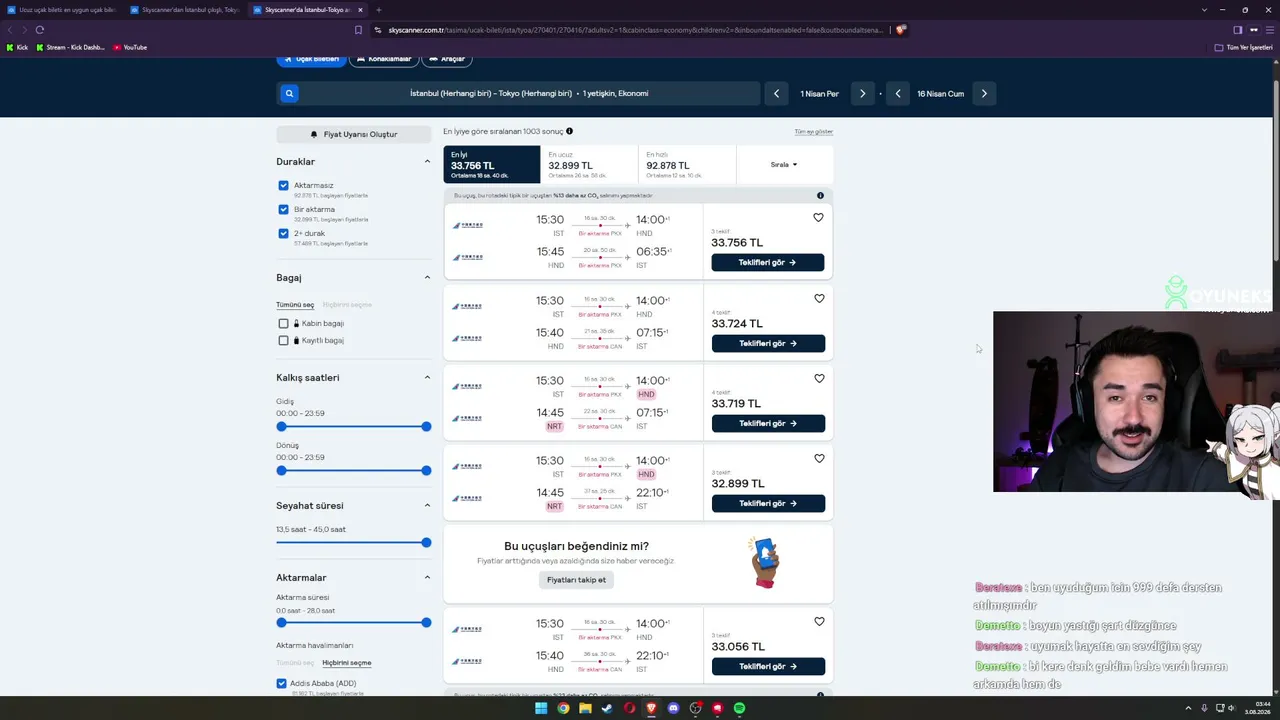Click the Tümünü seç link under Bagaj
This screenshot has height=720, width=1280.
(295, 305)
